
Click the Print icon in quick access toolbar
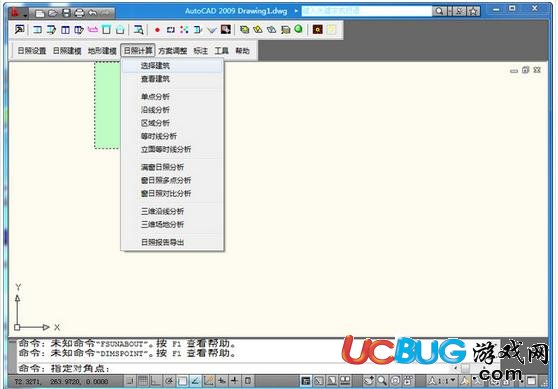[79, 14]
